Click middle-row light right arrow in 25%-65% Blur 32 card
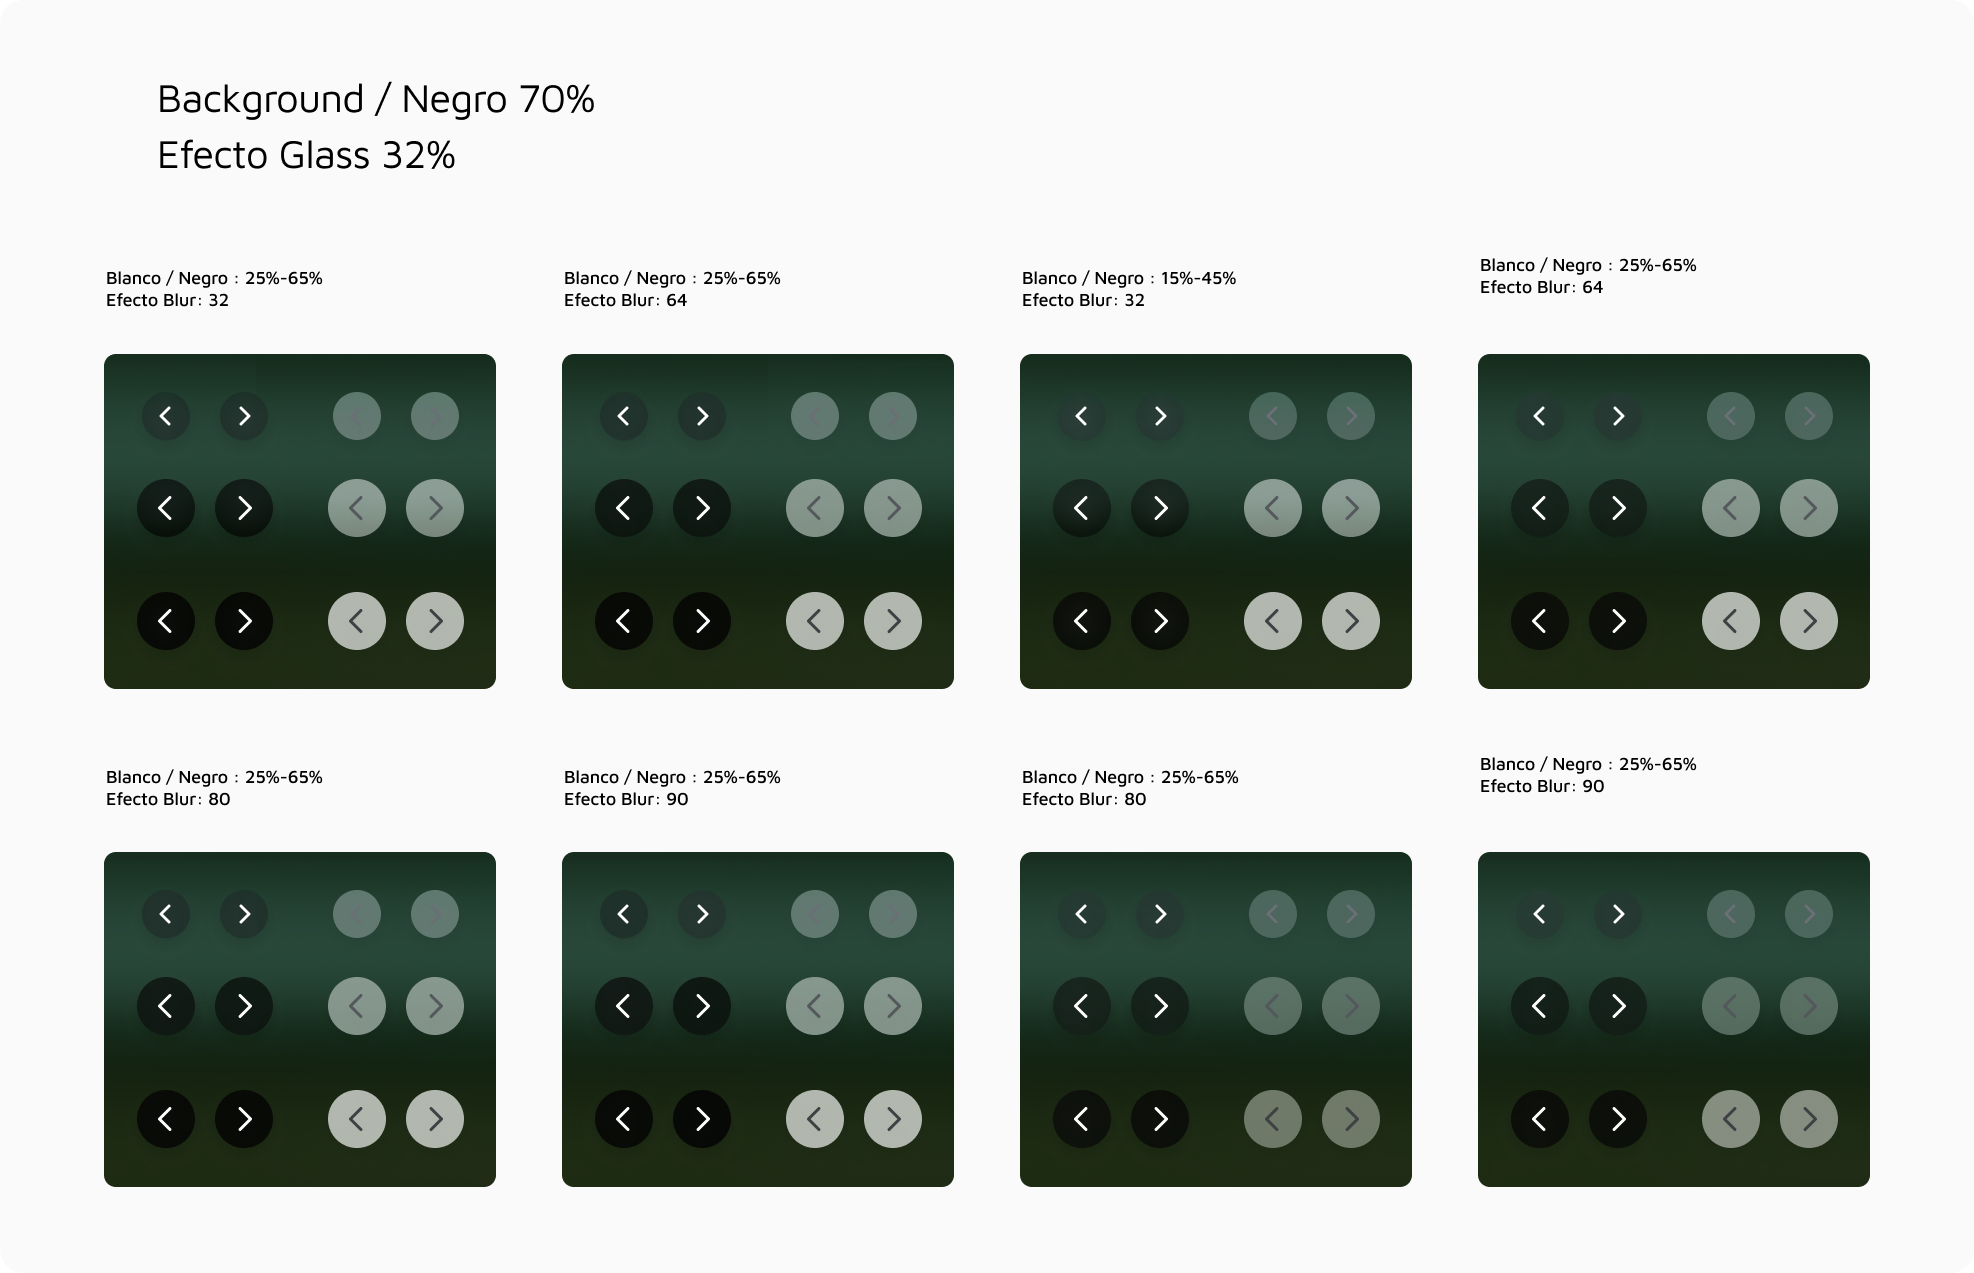Screen dimensions: 1974x1273 pyautogui.click(x=435, y=508)
